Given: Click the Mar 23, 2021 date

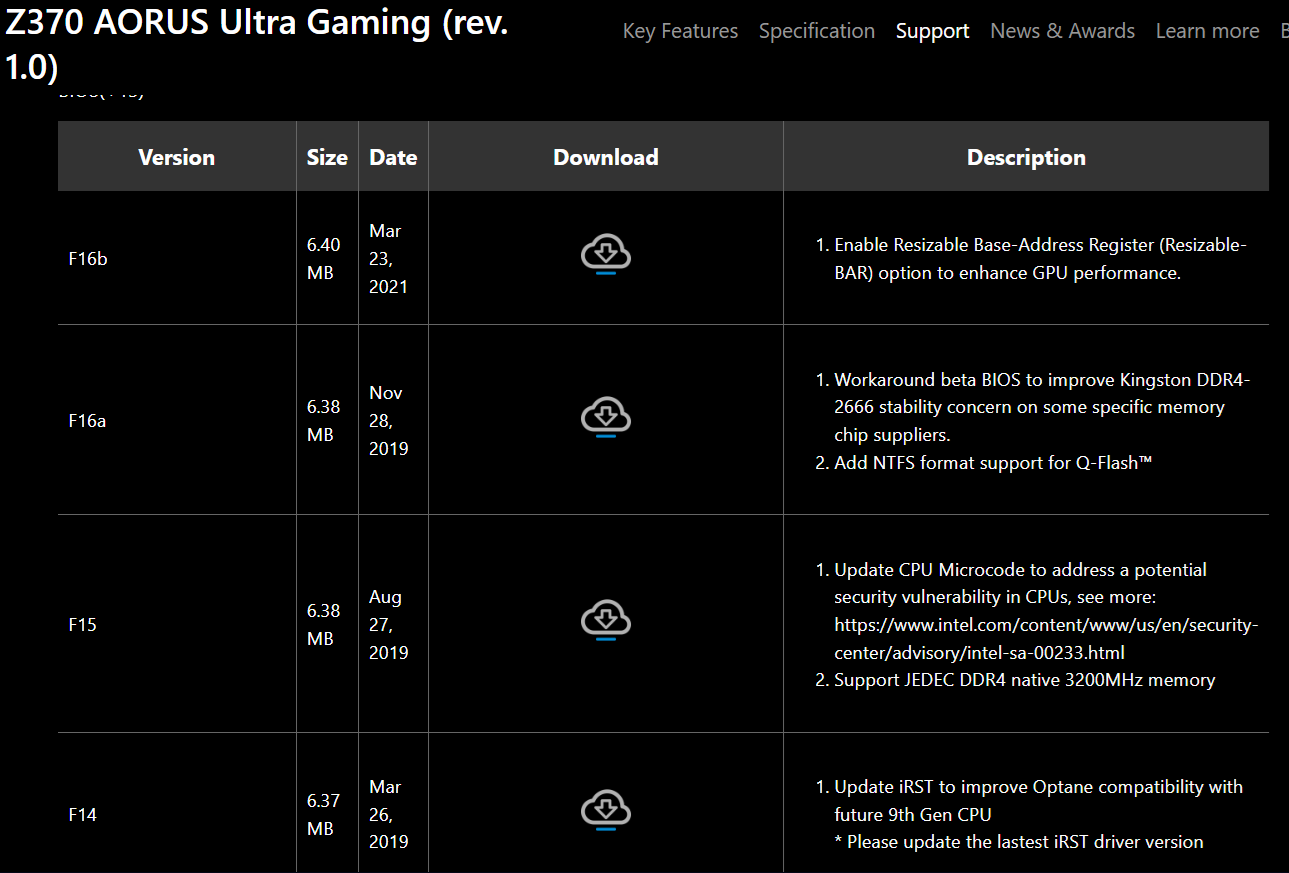Looking at the screenshot, I should 389,259.
